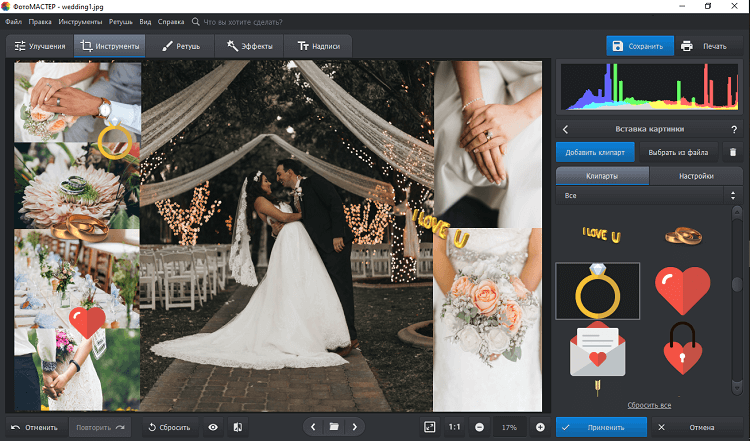Go back from the Вставка картинки panel
750x441 pixels.
click(565, 129)
